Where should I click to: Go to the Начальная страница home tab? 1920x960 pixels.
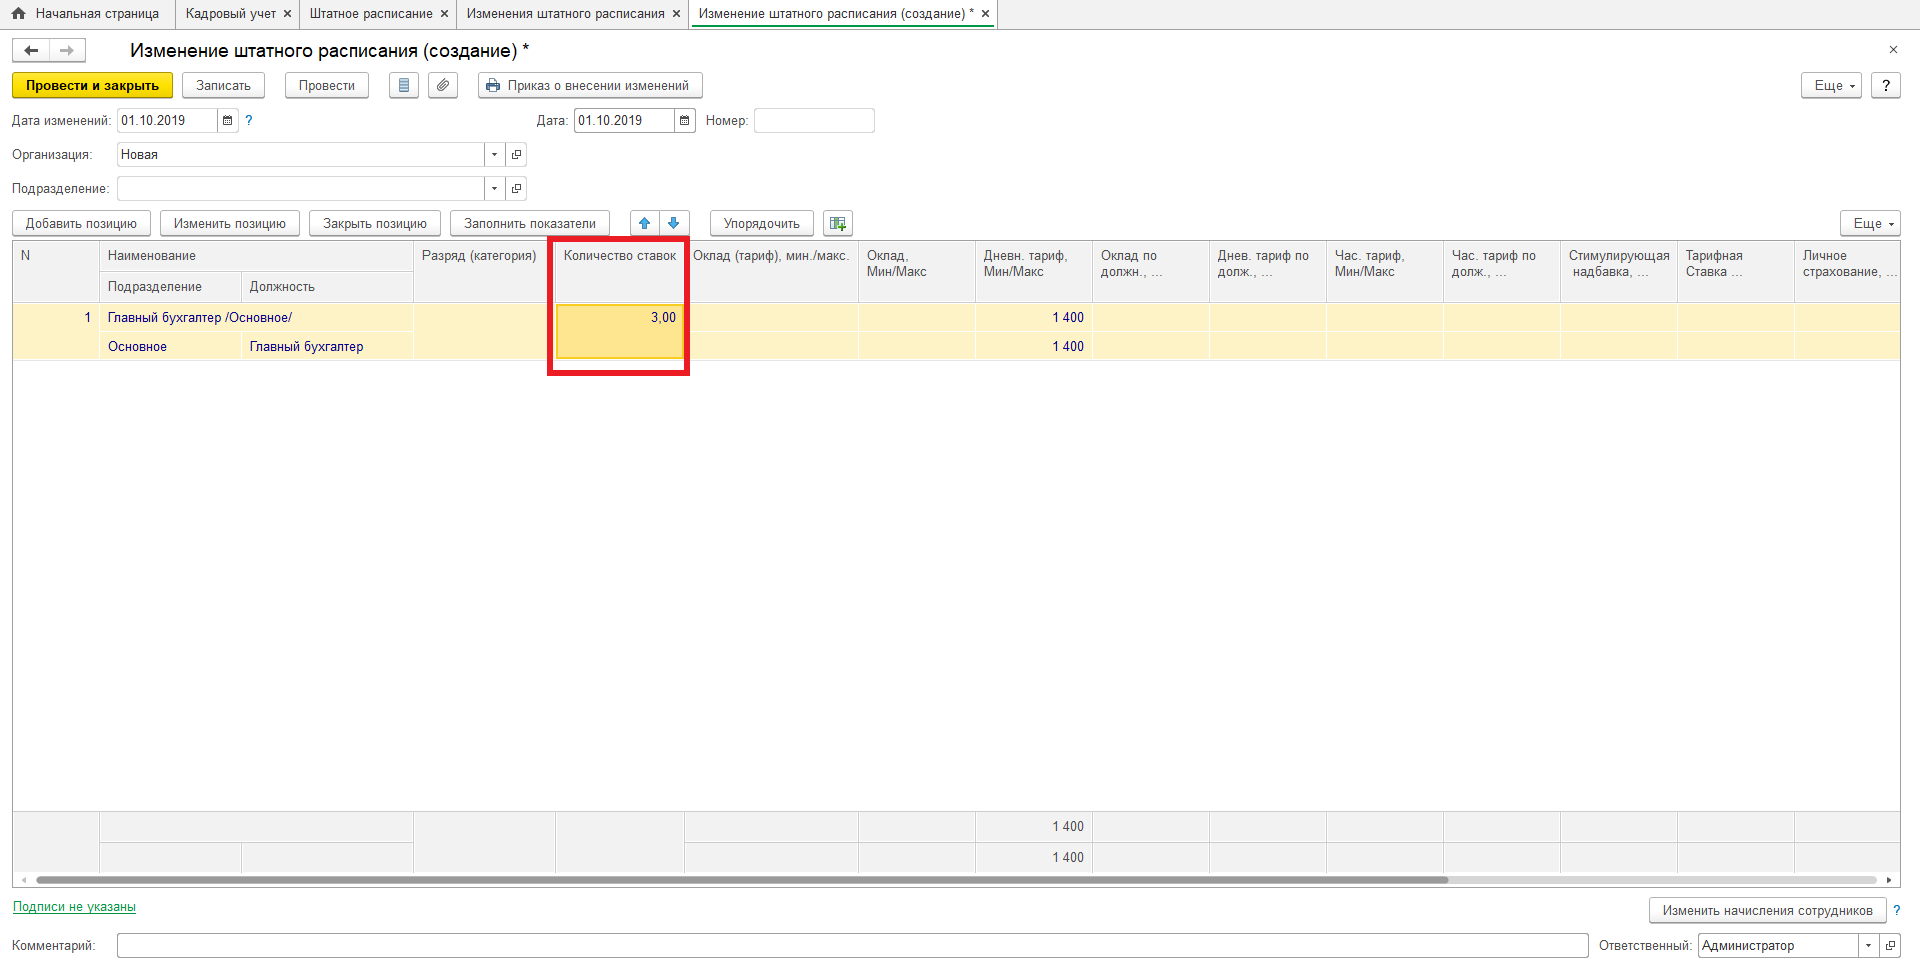pyautogui.click(x=87, y=14)
